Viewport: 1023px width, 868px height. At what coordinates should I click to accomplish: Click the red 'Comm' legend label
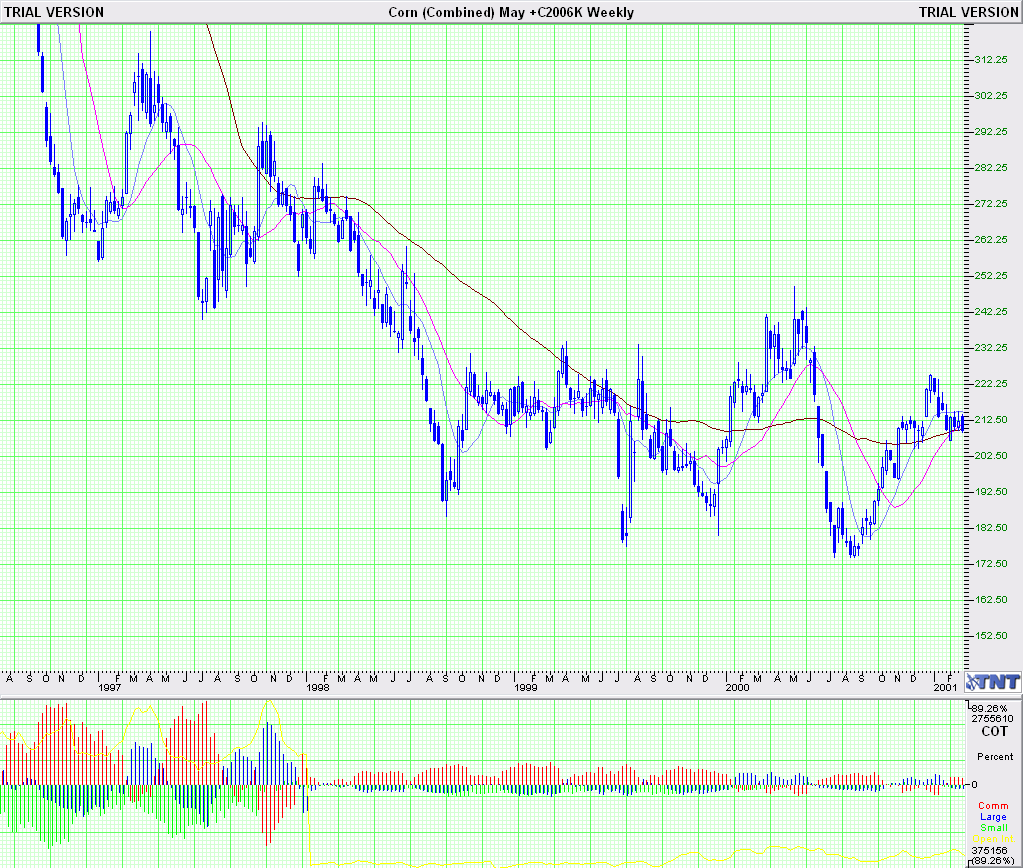[x=993, y=805]
